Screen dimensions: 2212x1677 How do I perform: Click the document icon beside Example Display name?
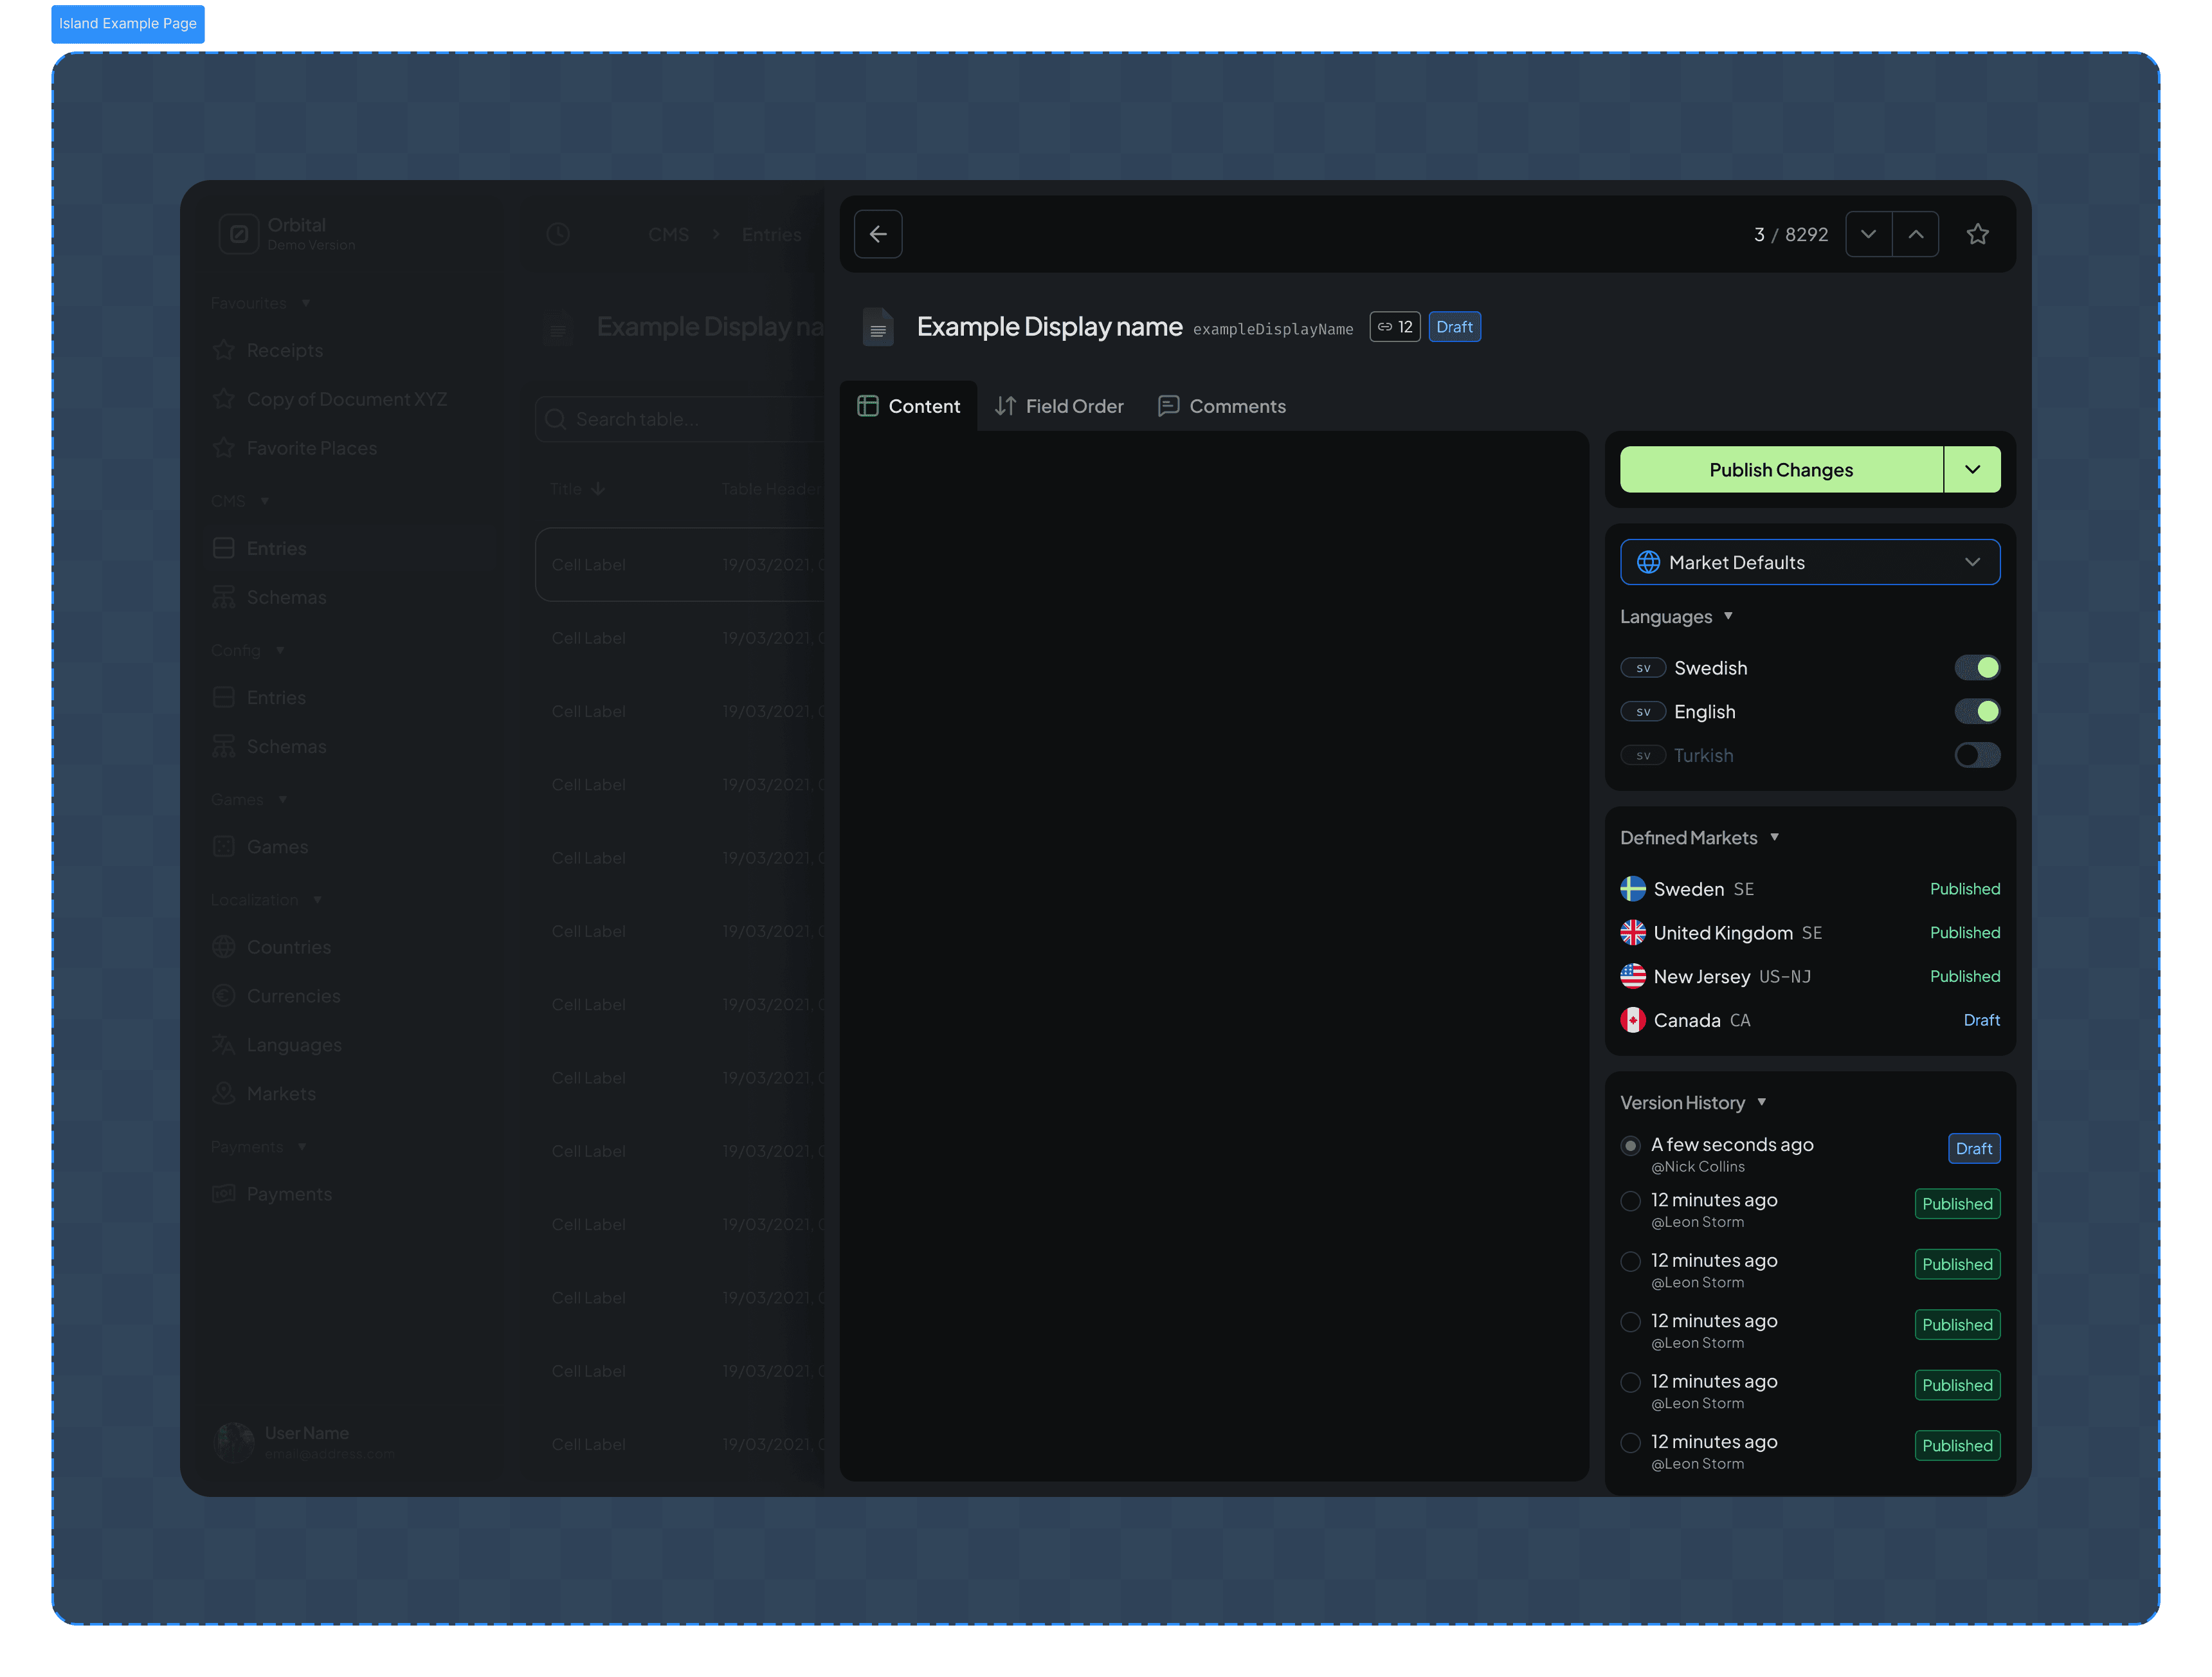[877, 328]
